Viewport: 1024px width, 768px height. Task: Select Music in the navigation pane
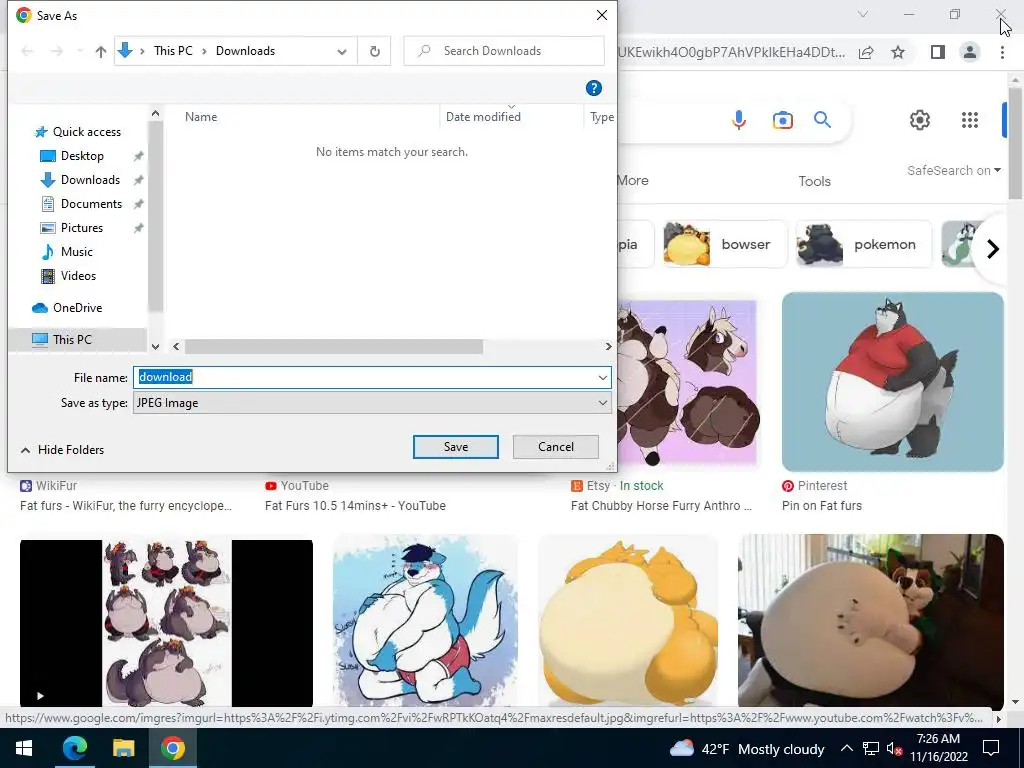76,251
